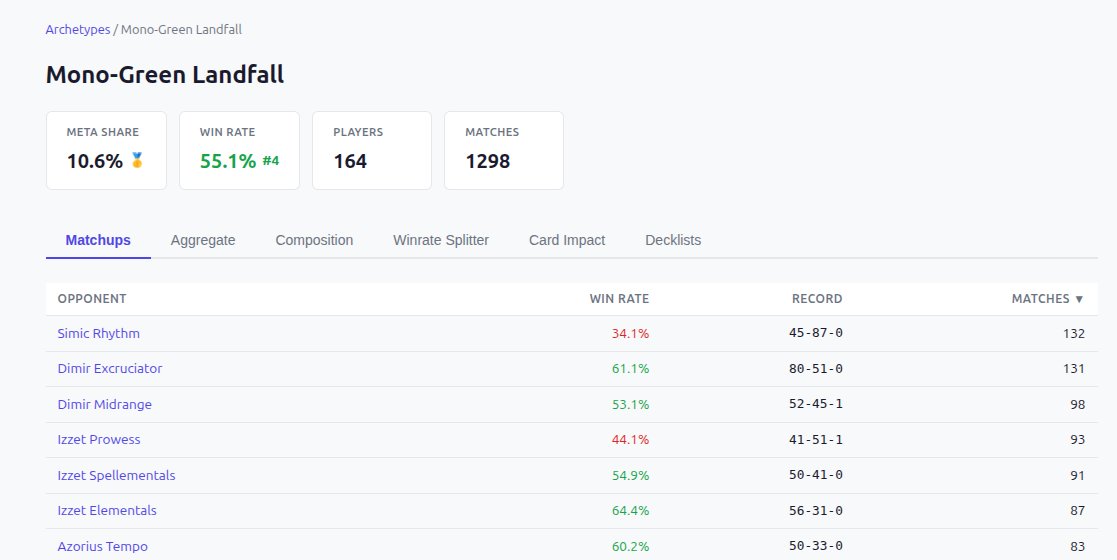Open the Composition tab

(x=314, y=240)
